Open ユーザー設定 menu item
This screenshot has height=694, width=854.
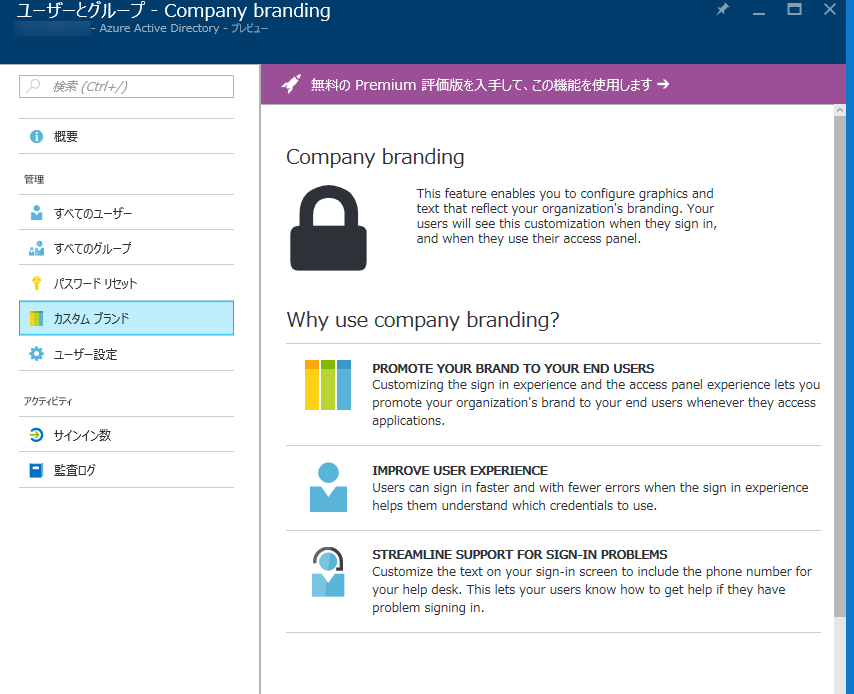click(126, 354)
